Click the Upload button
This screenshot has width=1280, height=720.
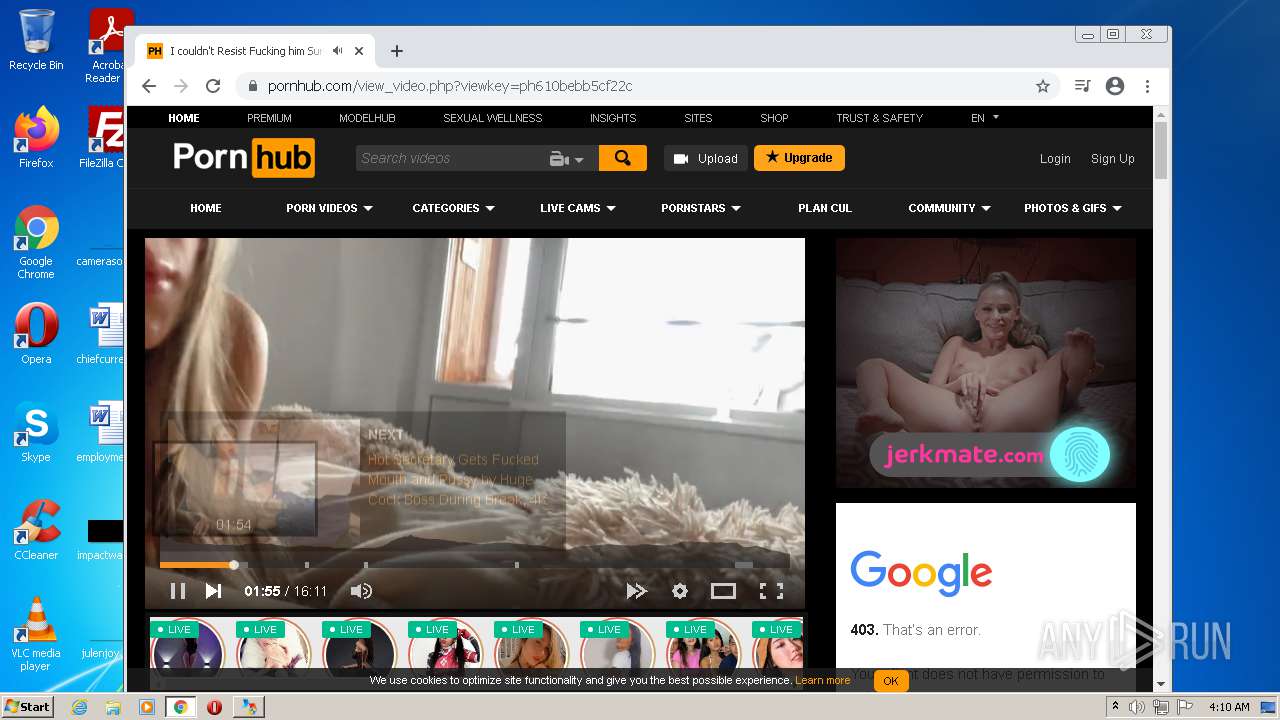coord(706,158)
